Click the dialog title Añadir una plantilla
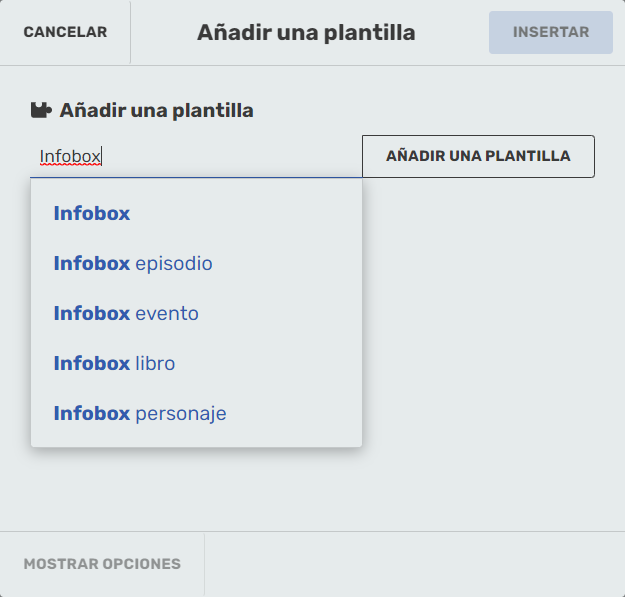 pyautogui.click(x=306, y=33)
